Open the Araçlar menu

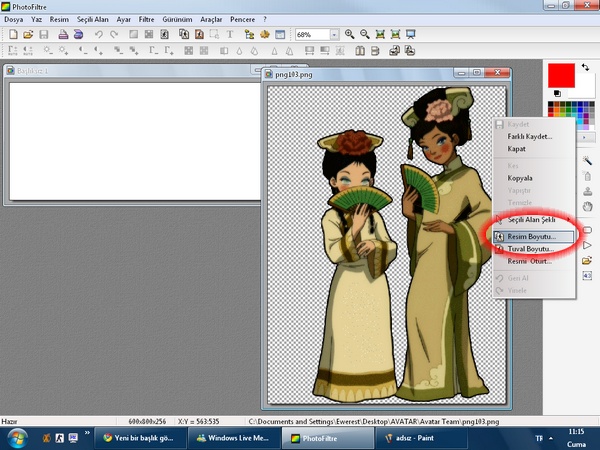[211, 20]
